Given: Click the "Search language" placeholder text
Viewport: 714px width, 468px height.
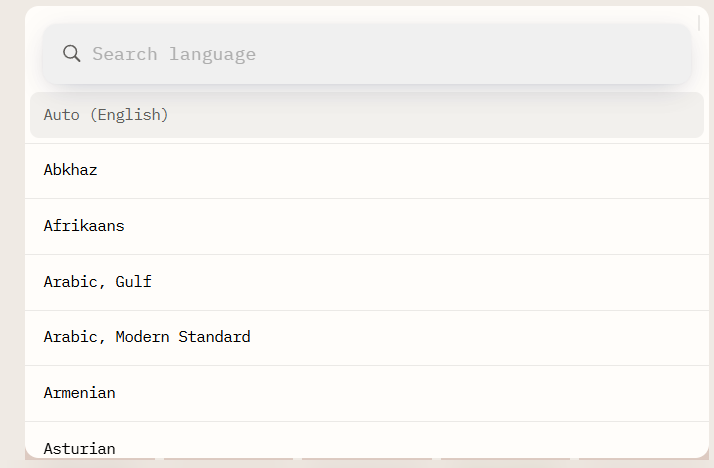Looking at the screenshot, I should (x=174, y=54).
